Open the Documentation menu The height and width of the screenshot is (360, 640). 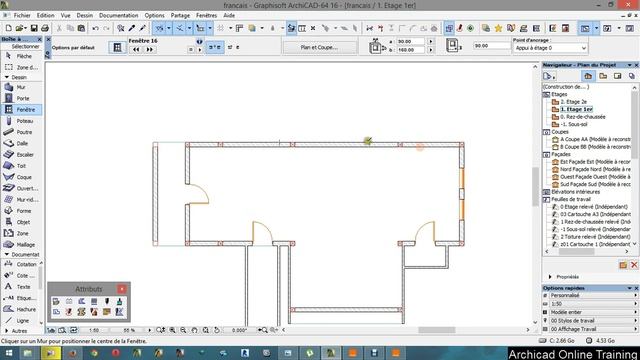click(x=118, y=15)
